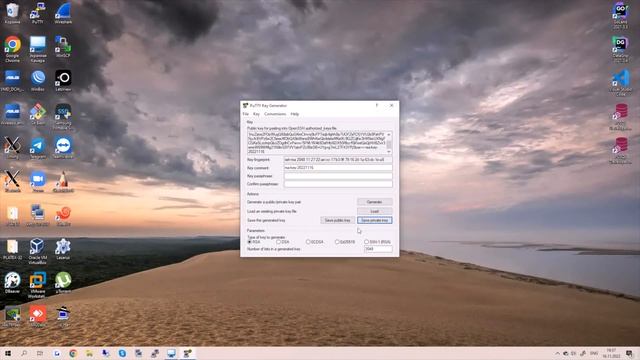Click Save public key
Viewport: 640px width, 360px height.
coord(338,220)
